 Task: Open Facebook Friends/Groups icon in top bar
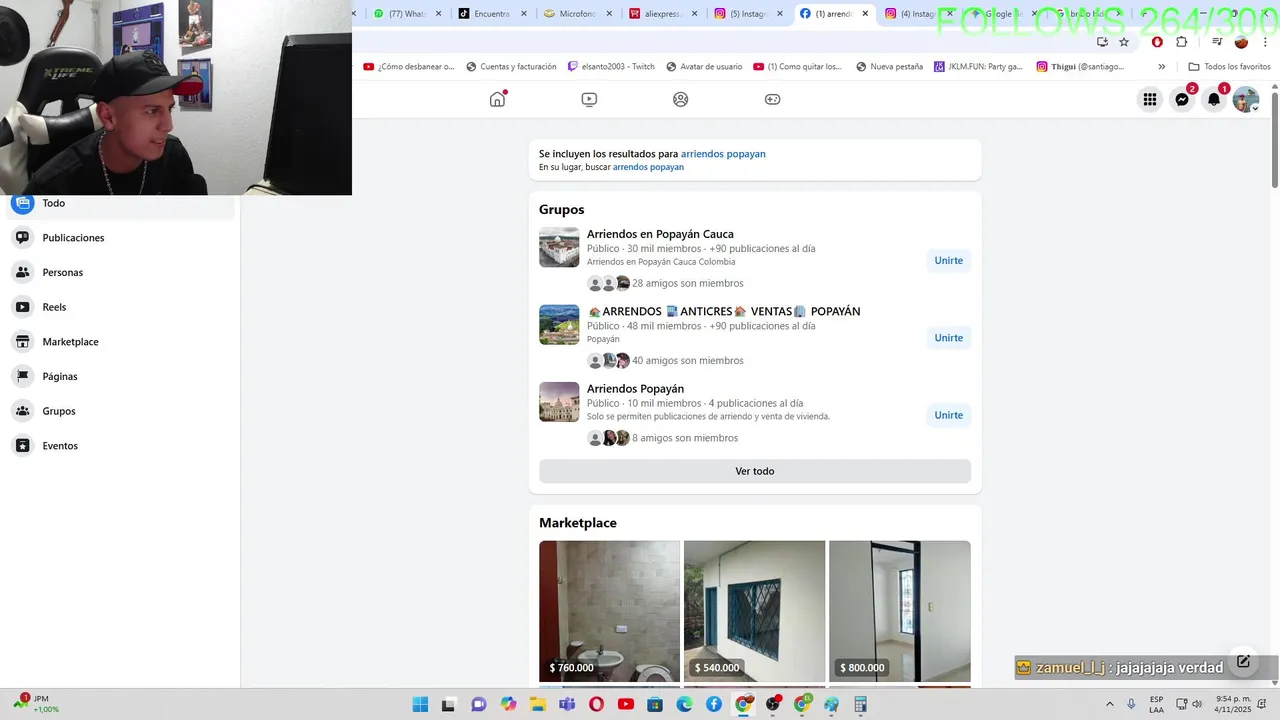pos(681,99)
